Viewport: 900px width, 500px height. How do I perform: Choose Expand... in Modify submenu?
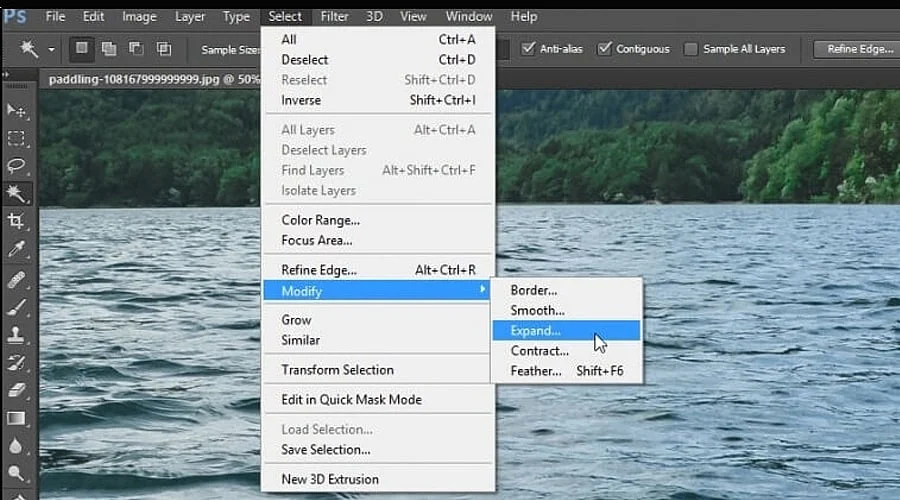[x=567, y=330]
